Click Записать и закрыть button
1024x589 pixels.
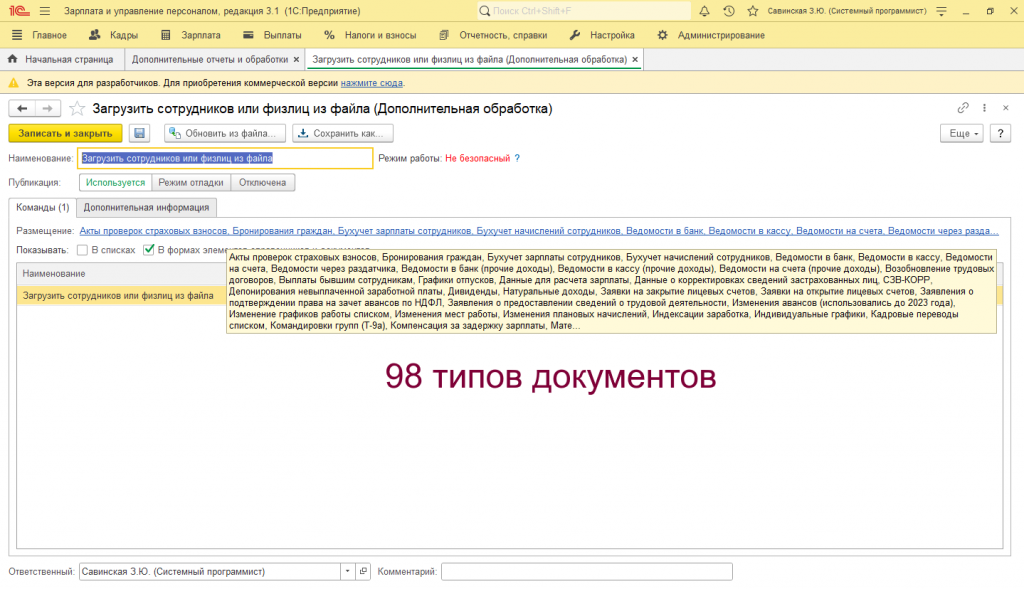[65, 133]
